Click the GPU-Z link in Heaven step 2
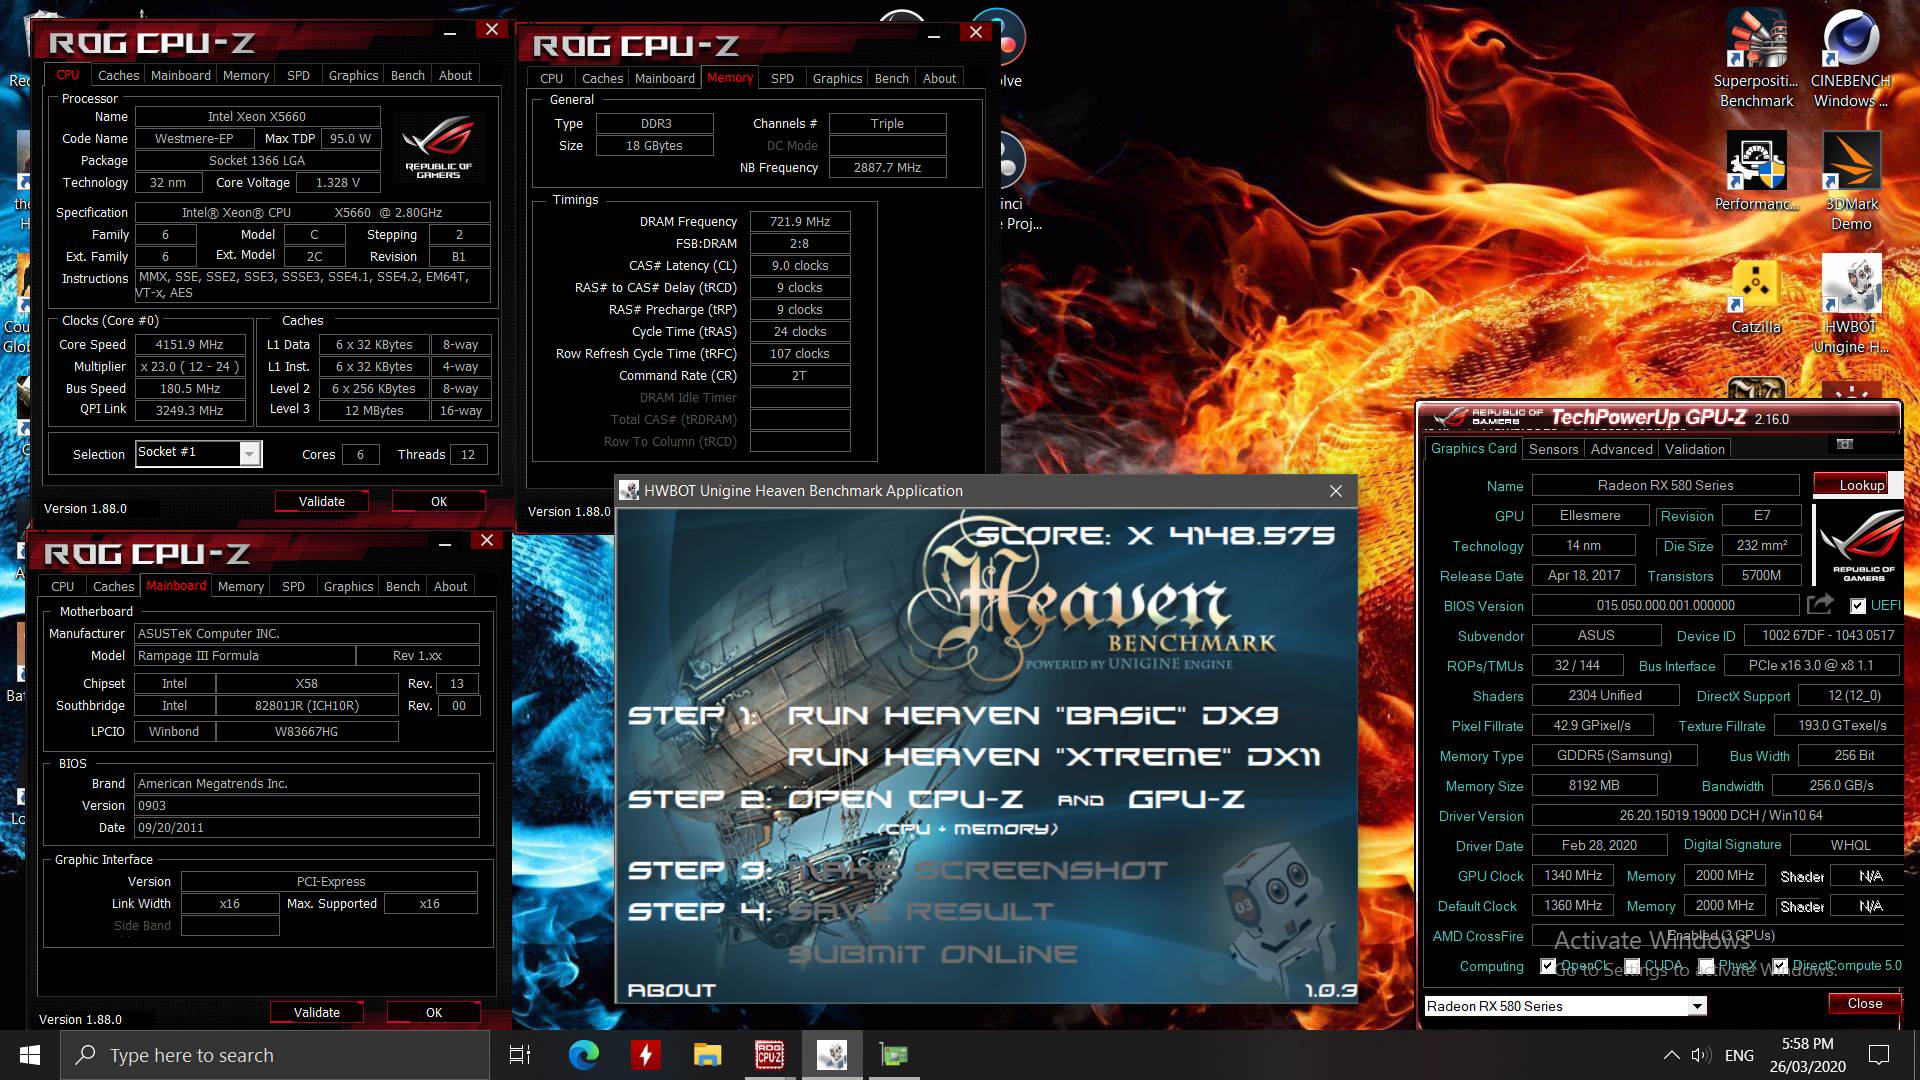Image resolution: width=1920 pixels, height=1080 pixels. click(x=1186, y=799)
